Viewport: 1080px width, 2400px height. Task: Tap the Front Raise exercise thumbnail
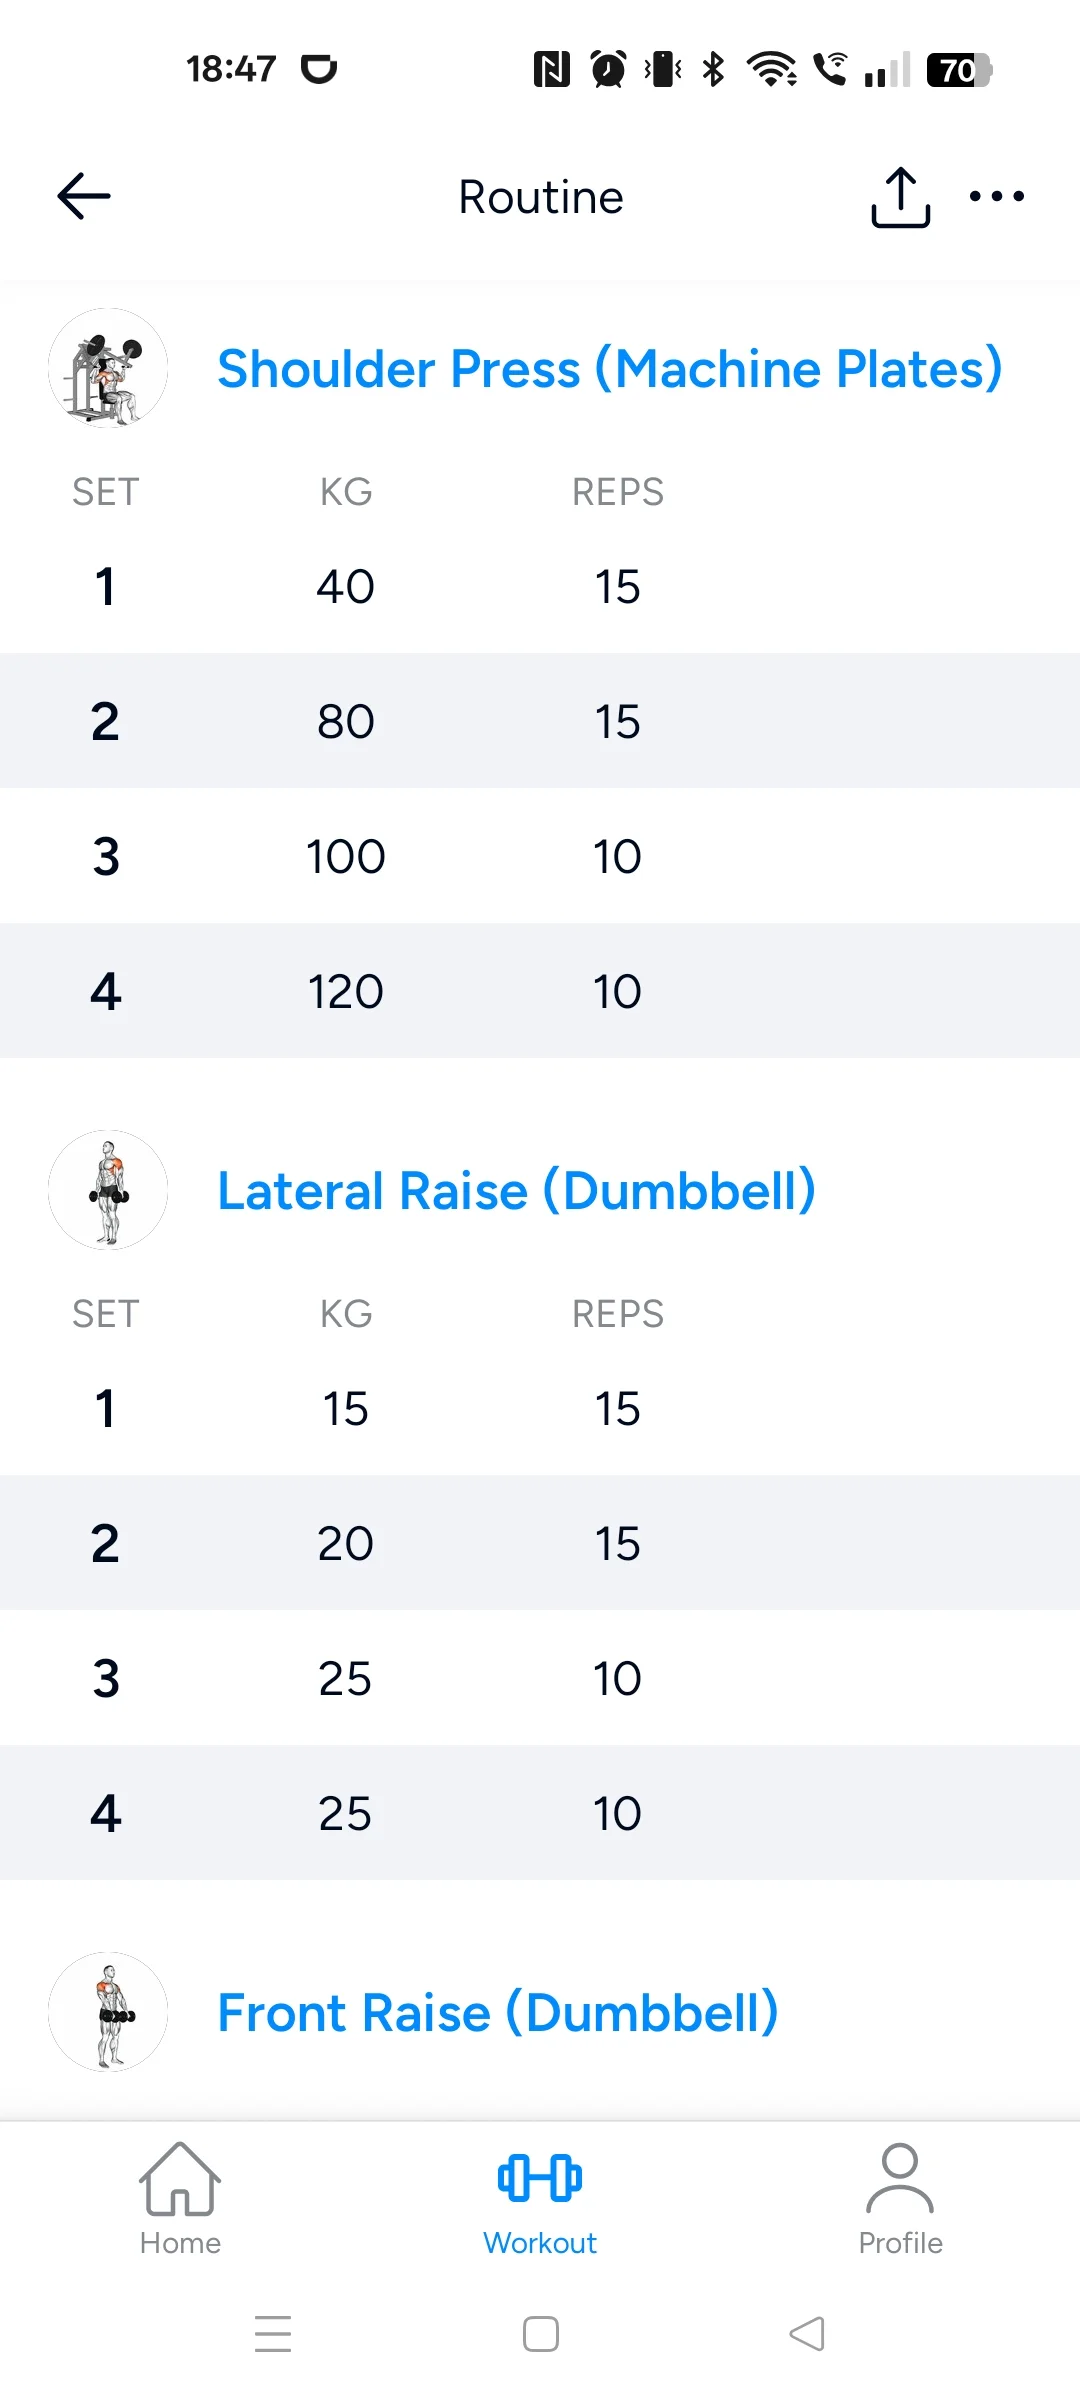coord(108,2012)
